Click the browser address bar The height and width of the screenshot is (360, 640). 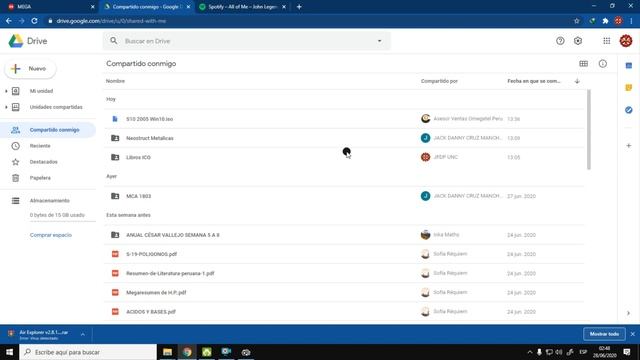tap(306, 21)
